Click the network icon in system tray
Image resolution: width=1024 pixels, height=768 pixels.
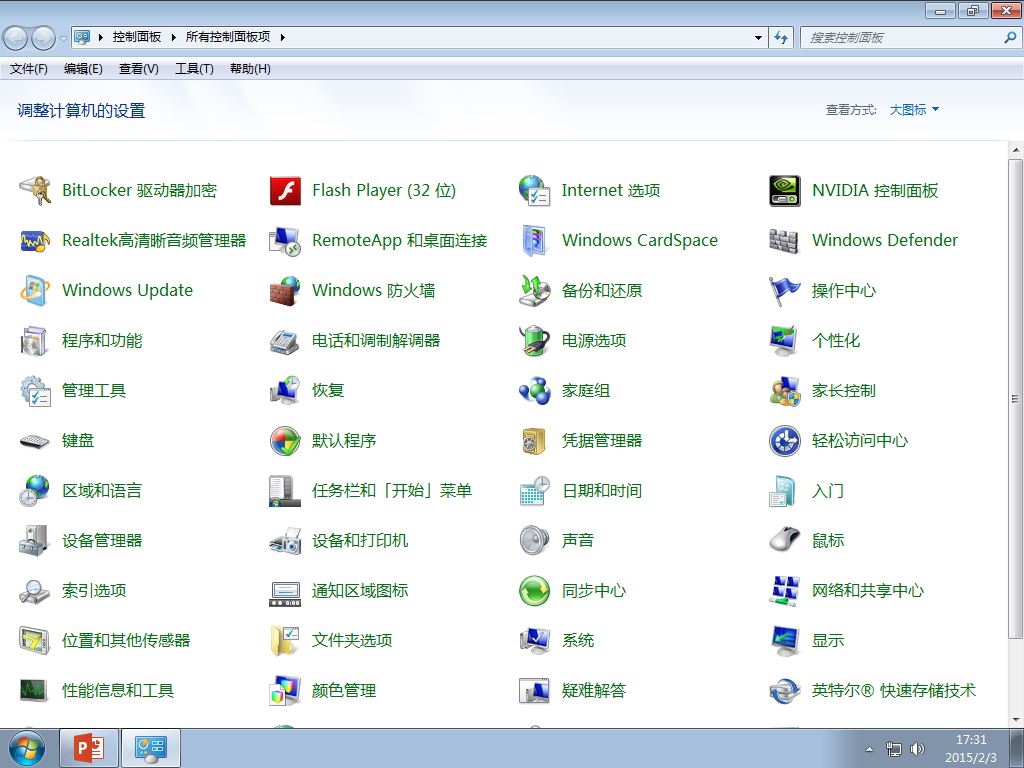pos(893,749)
